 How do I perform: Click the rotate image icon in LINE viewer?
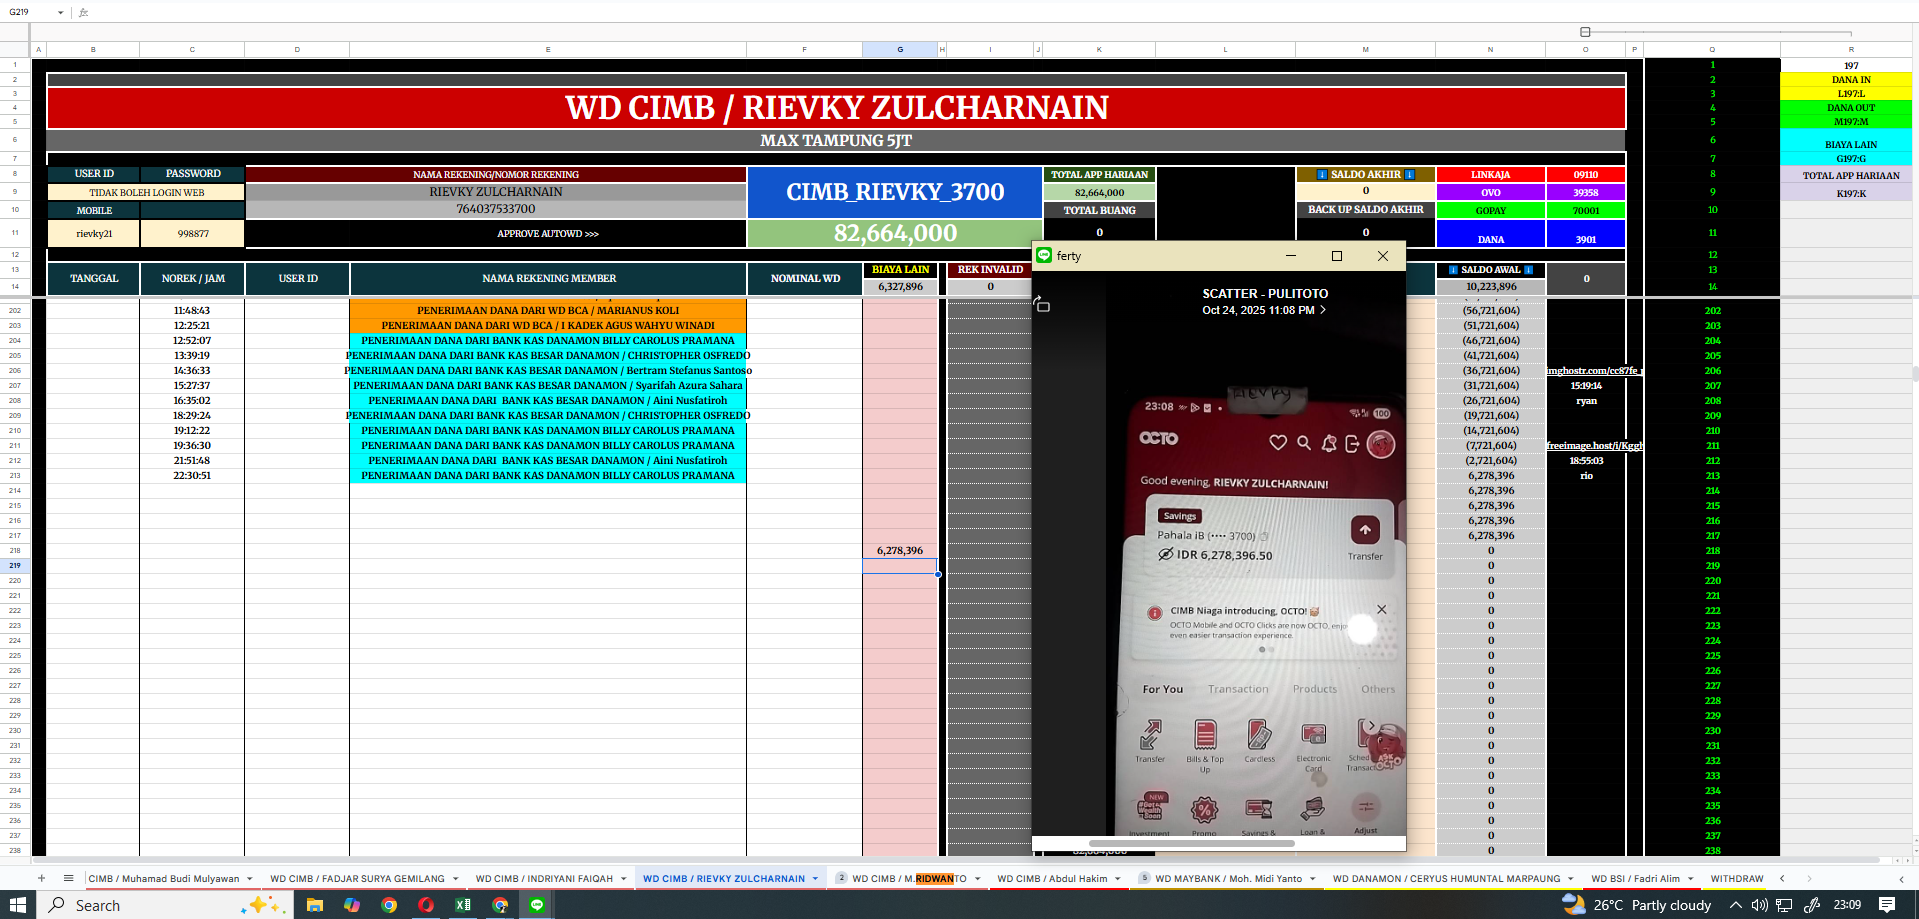(1042, 304)
